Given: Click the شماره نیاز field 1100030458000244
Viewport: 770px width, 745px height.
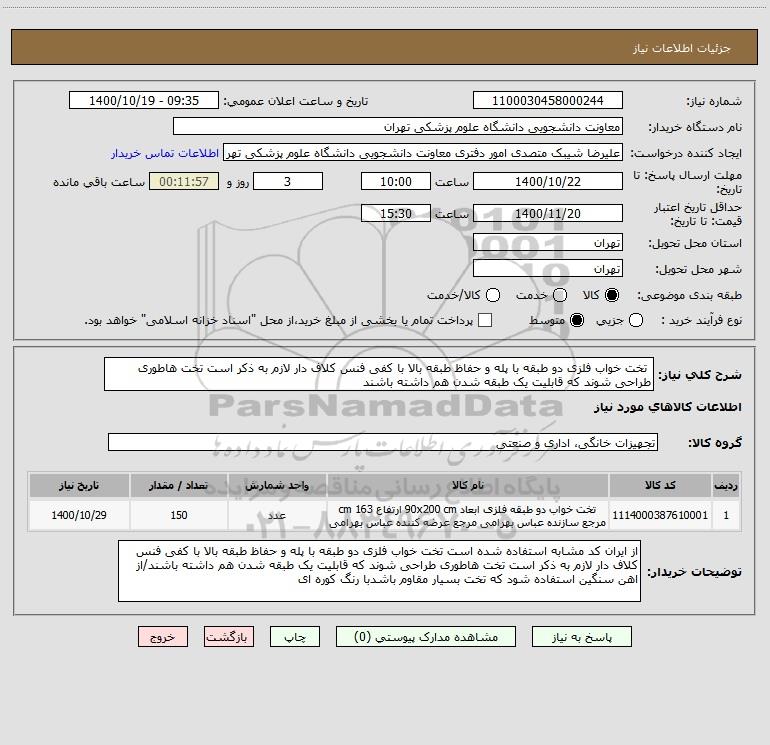Looking at the screenshot, I should click(x=548, y=100).
